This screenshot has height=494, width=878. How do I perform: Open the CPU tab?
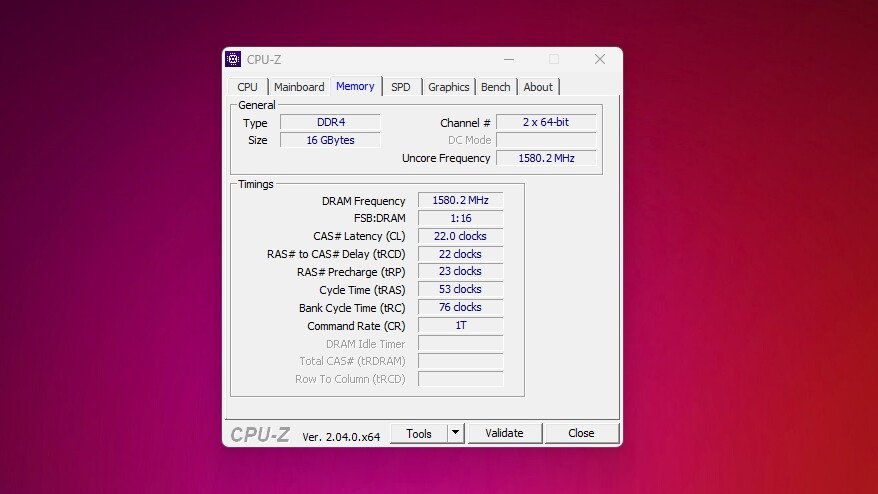tap(247, 87)
